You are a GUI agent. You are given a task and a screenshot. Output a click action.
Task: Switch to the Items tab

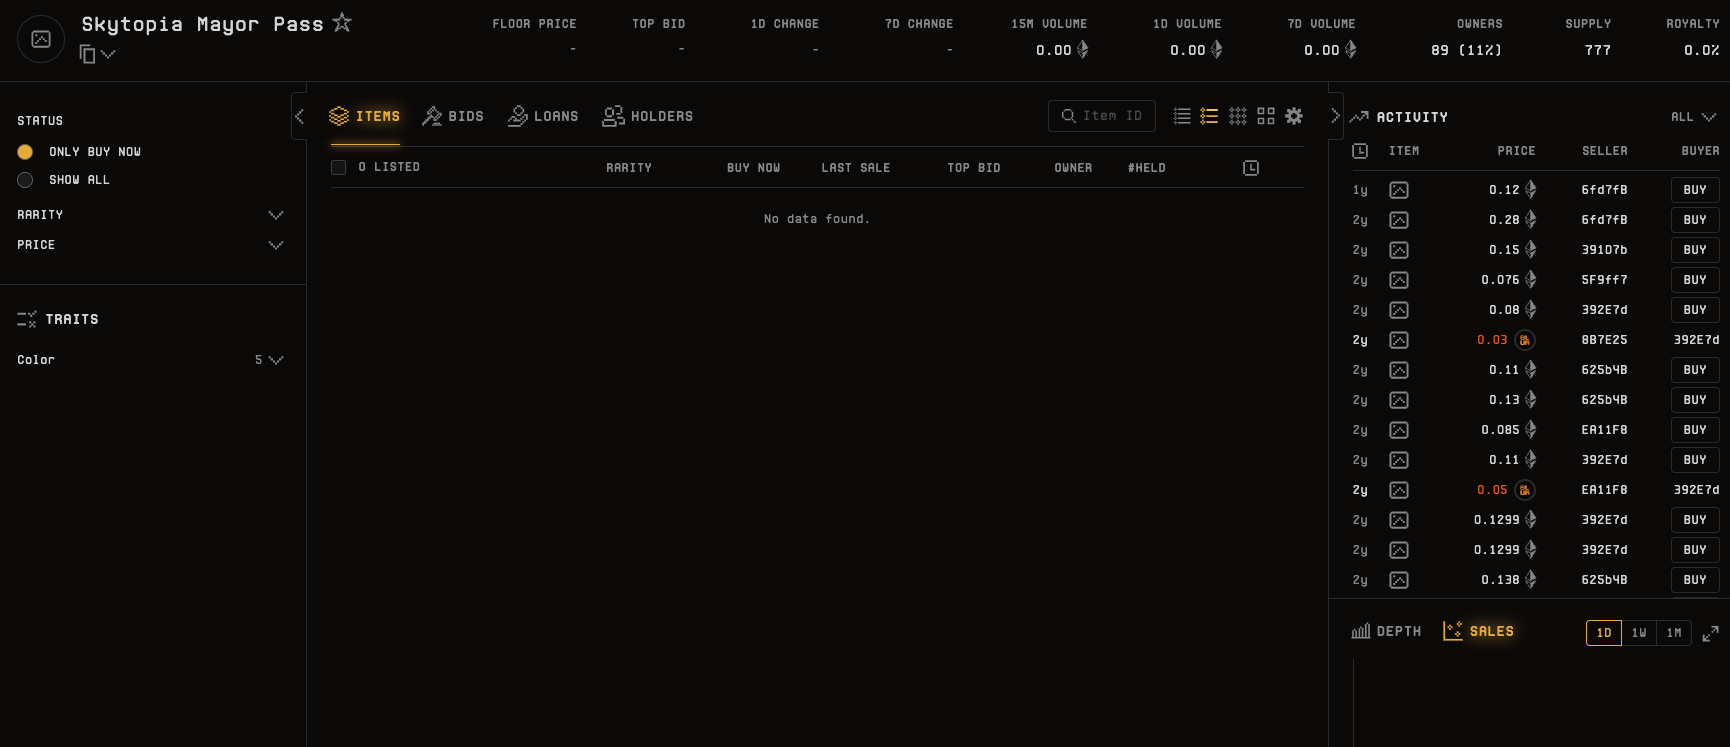pyautogui.click(x=365, y=117)
